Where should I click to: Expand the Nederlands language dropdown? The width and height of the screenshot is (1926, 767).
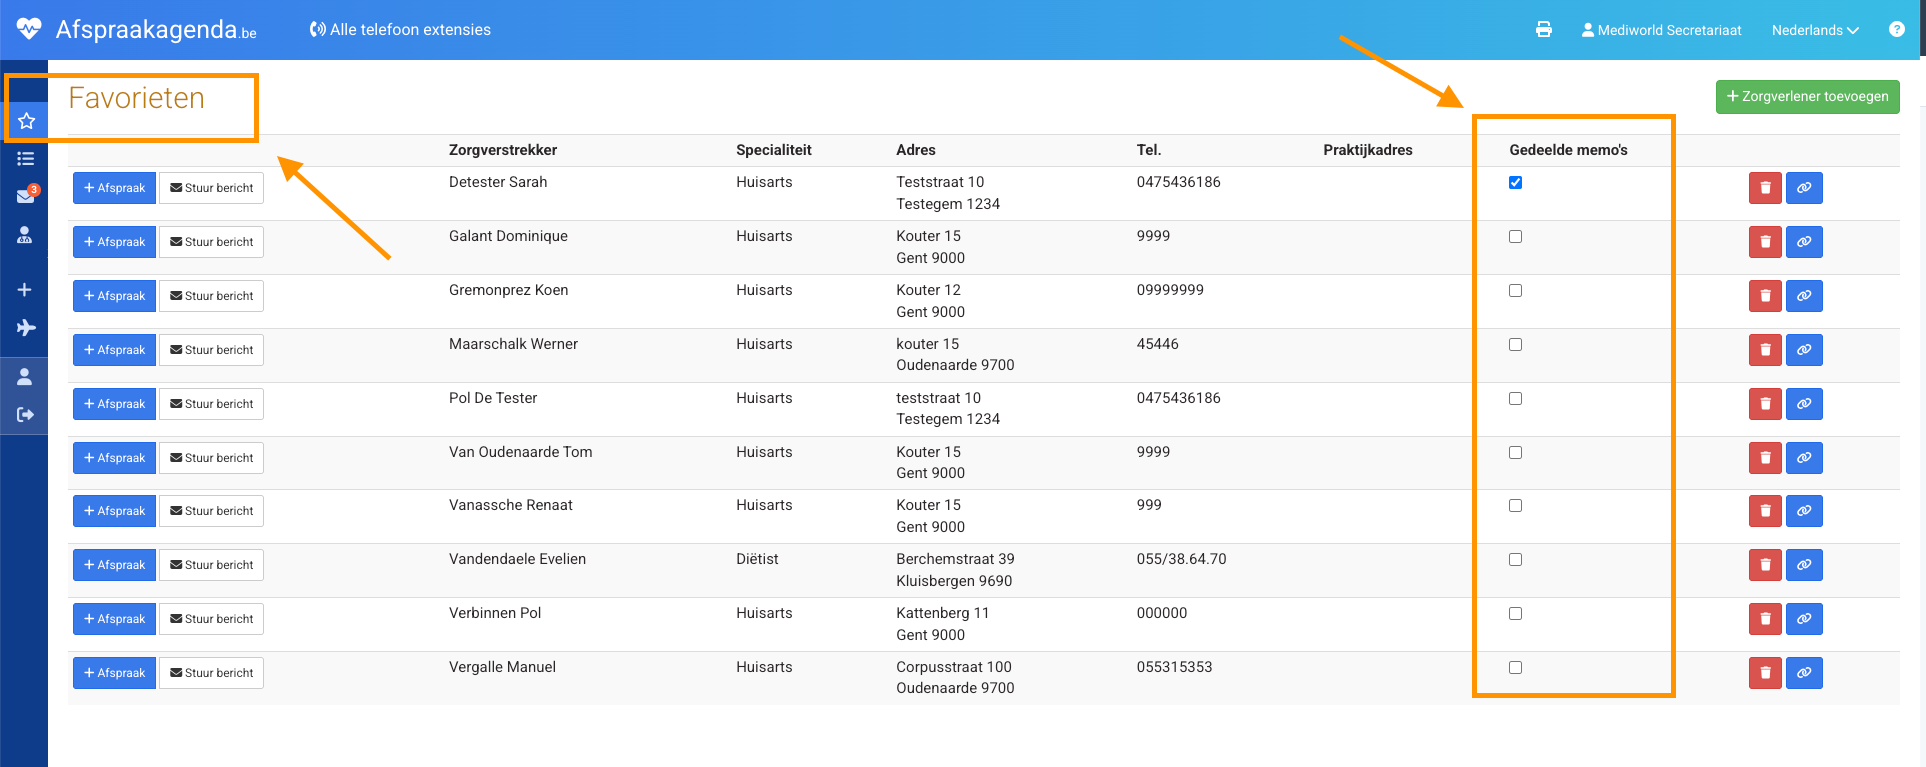1814,30
